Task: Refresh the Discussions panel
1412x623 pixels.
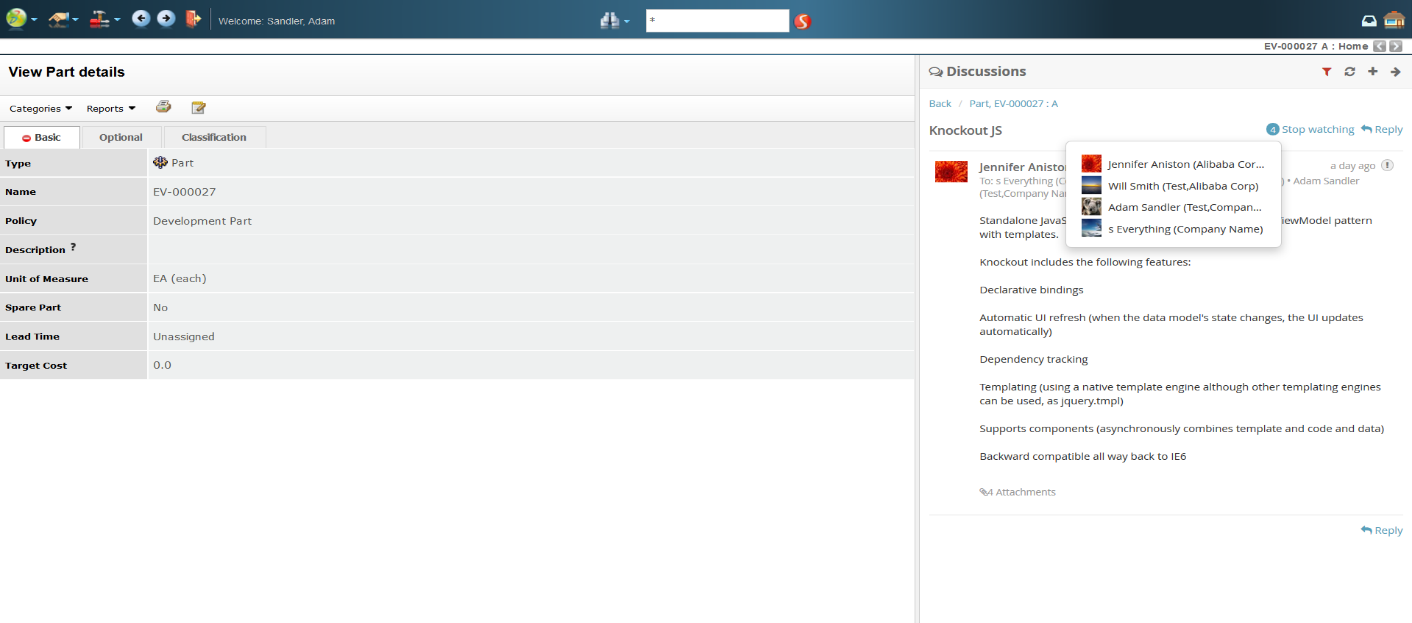Action: 1349,72
